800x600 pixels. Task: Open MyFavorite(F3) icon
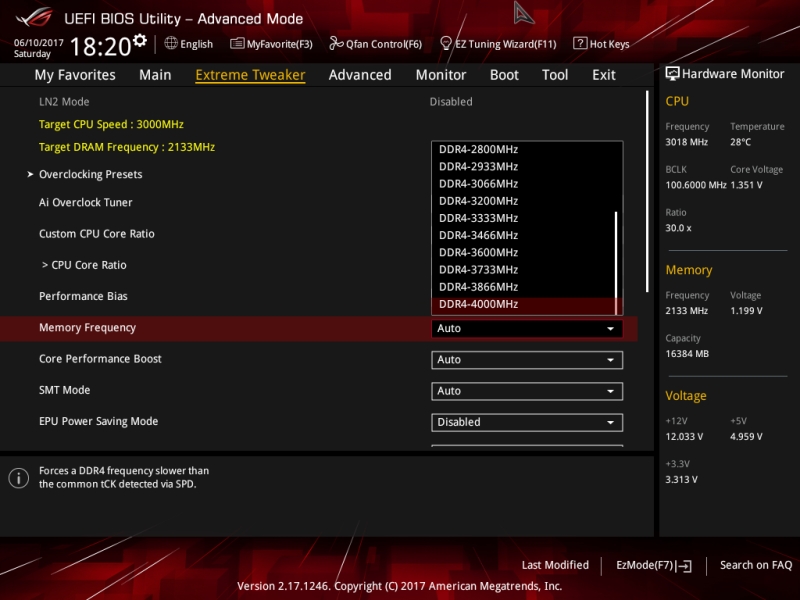coord(237,43)
